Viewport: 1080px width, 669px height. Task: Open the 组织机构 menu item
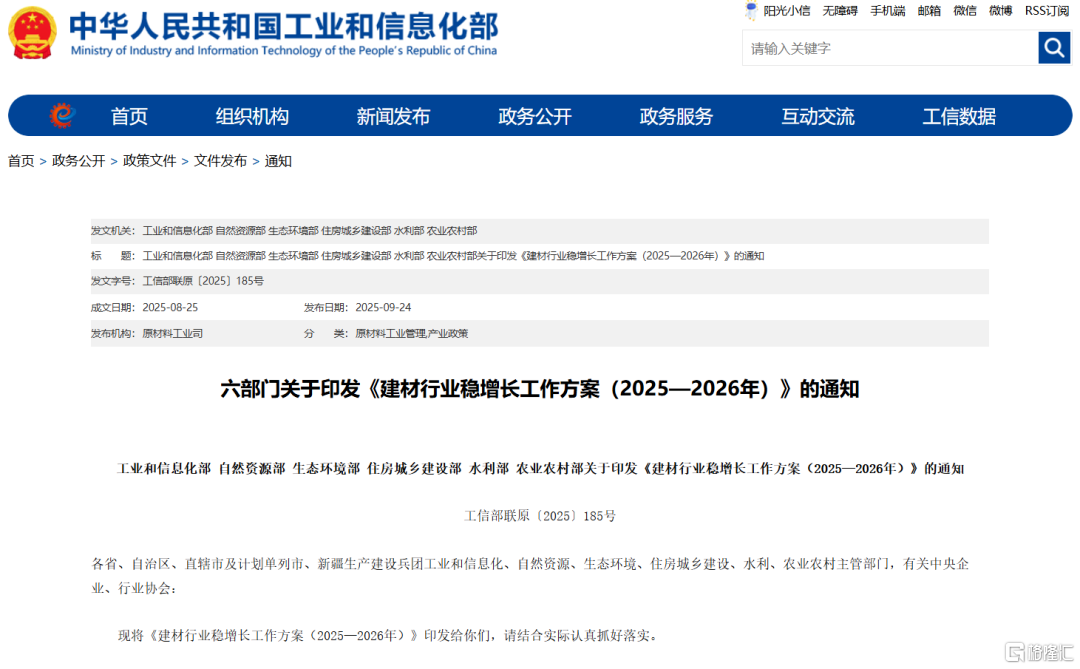[252, 116]
